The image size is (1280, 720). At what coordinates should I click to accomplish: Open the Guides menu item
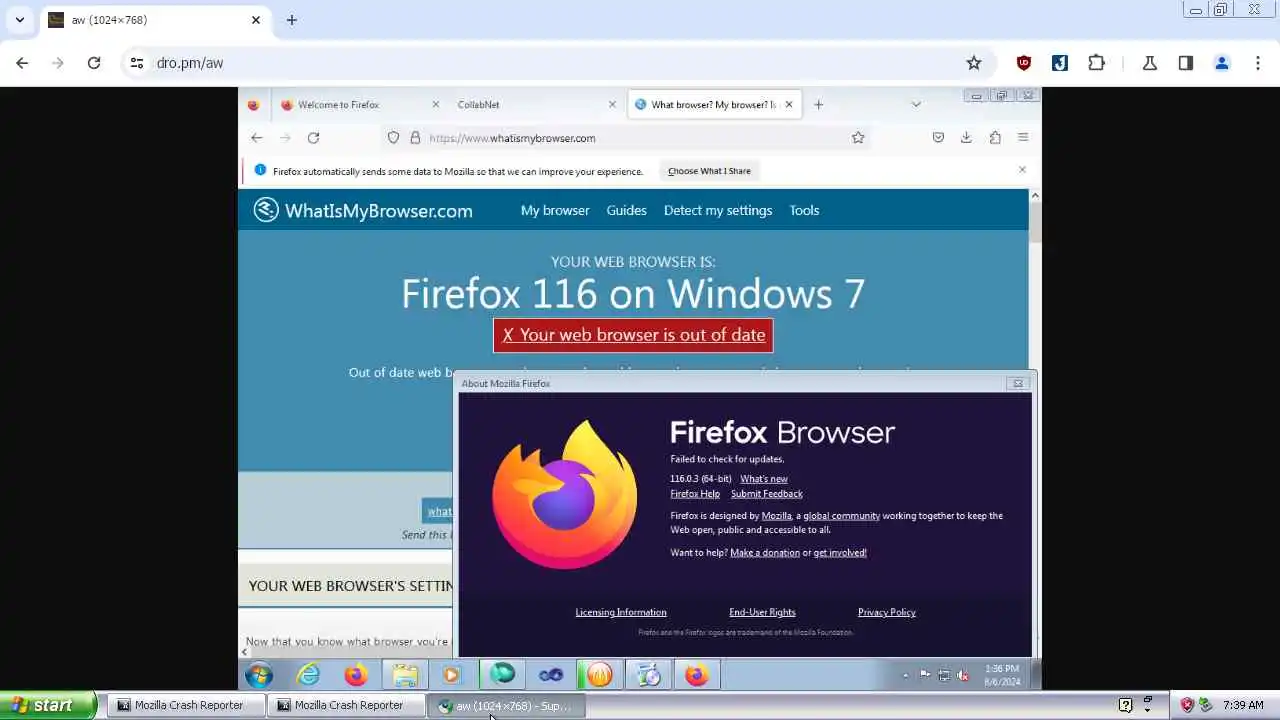627,210
